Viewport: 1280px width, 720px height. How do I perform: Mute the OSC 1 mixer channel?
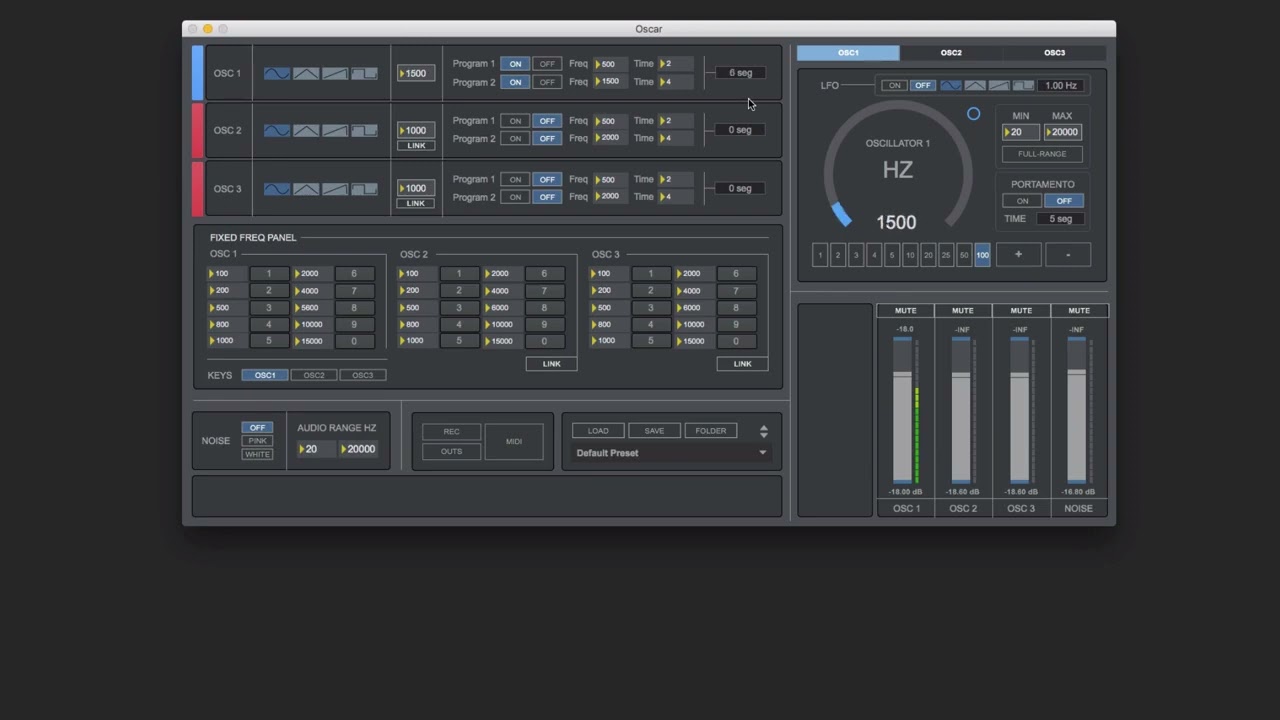(905, 310)
